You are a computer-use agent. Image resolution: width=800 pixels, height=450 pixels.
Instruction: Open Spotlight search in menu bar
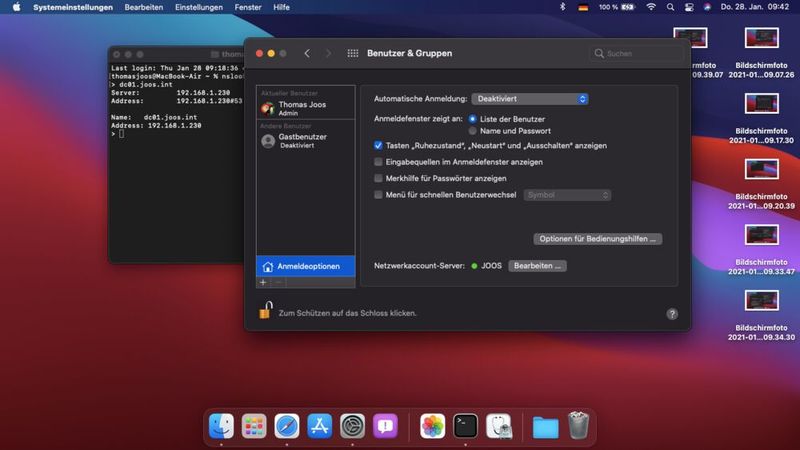tap(670, 7)
